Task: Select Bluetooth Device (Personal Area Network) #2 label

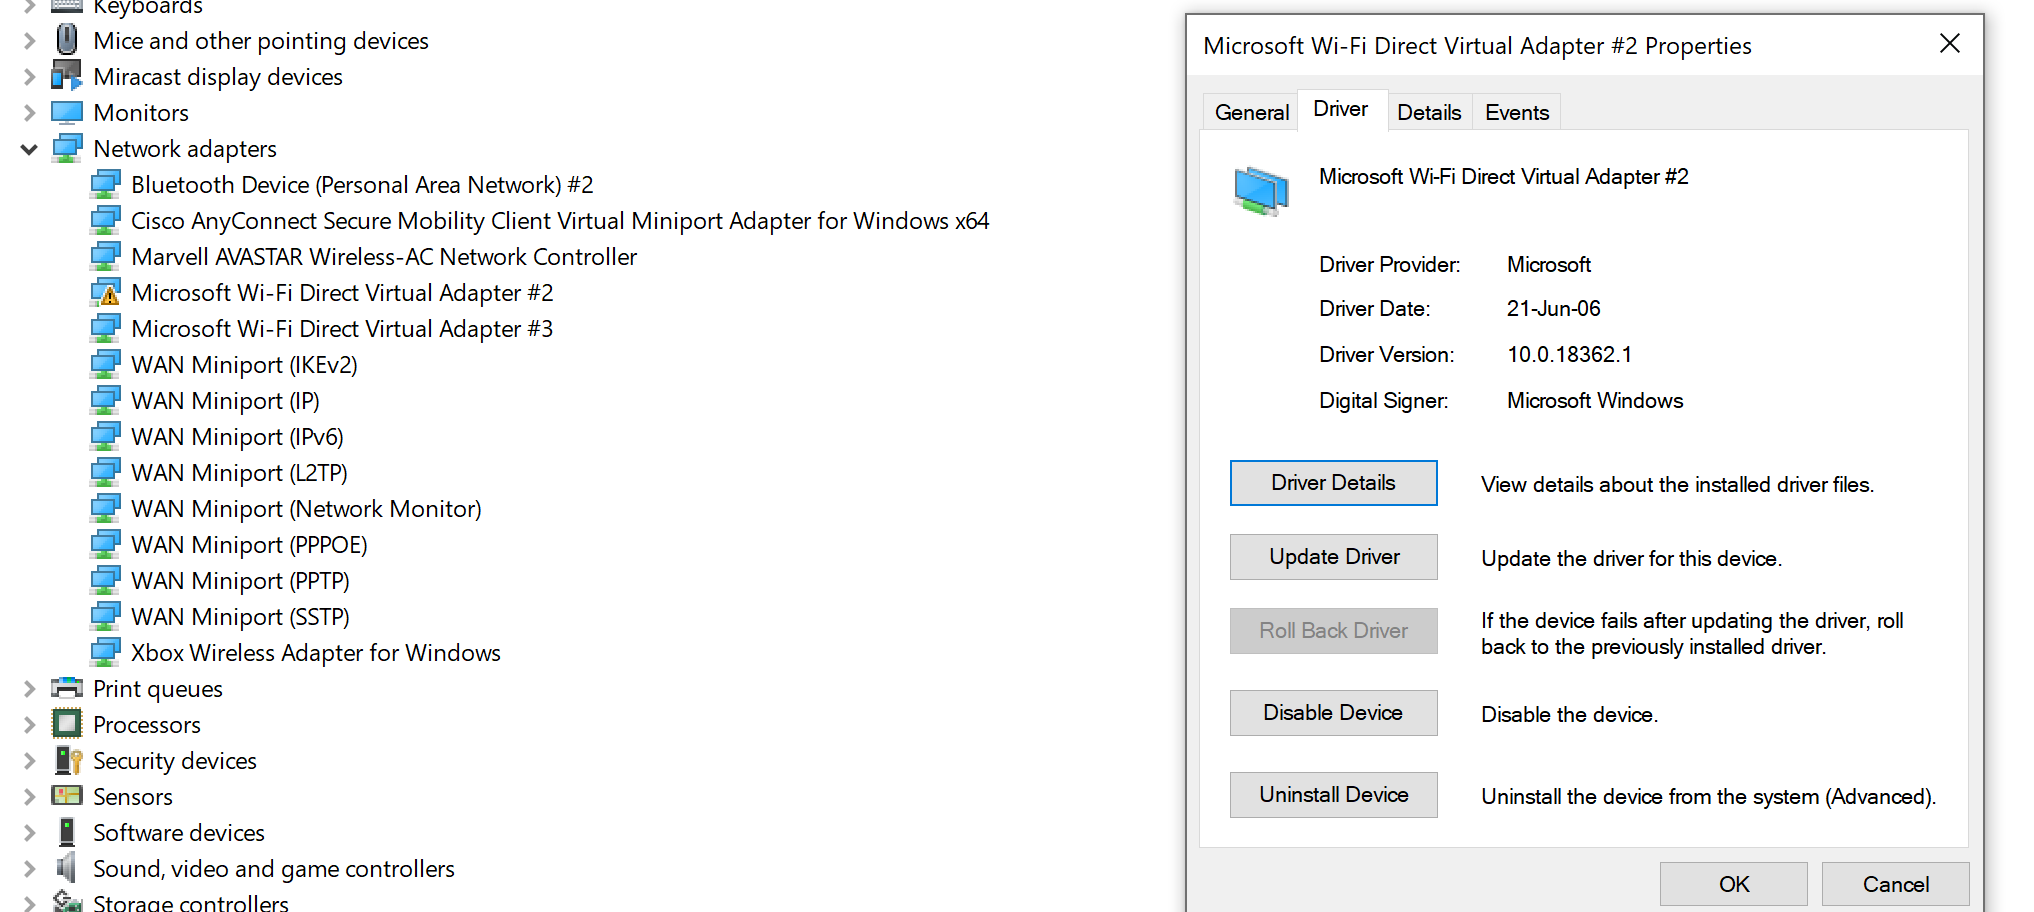Action: click(x=362, y=185)
